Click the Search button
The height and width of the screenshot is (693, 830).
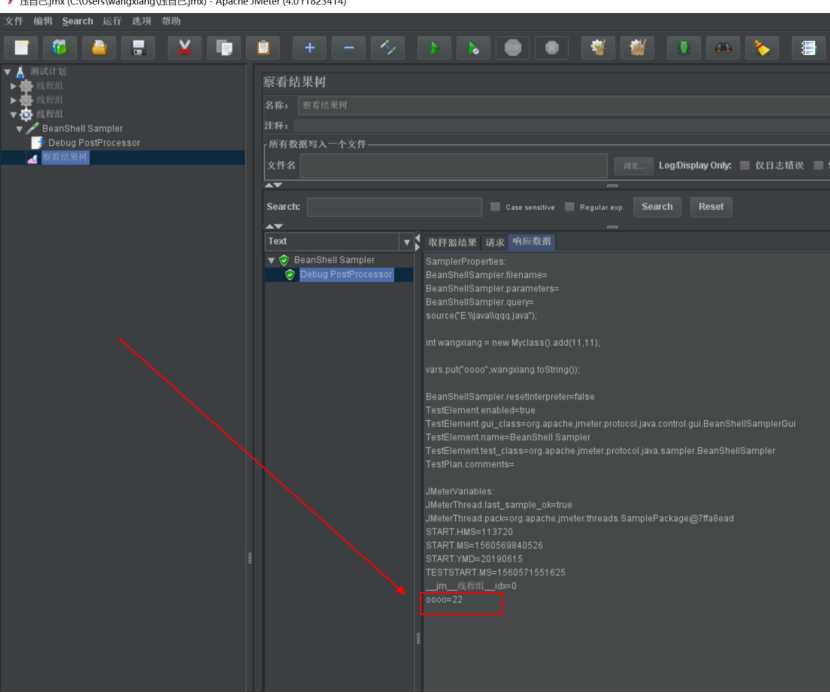click(x=657, y=207)
